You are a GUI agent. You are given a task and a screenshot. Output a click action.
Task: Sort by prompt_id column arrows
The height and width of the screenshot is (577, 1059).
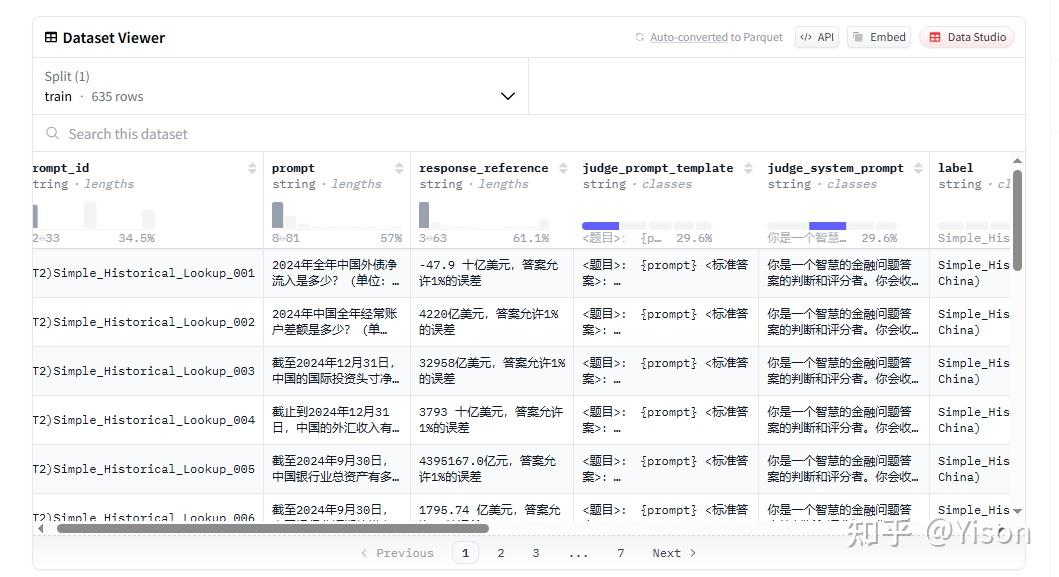(x=252, y=168)
